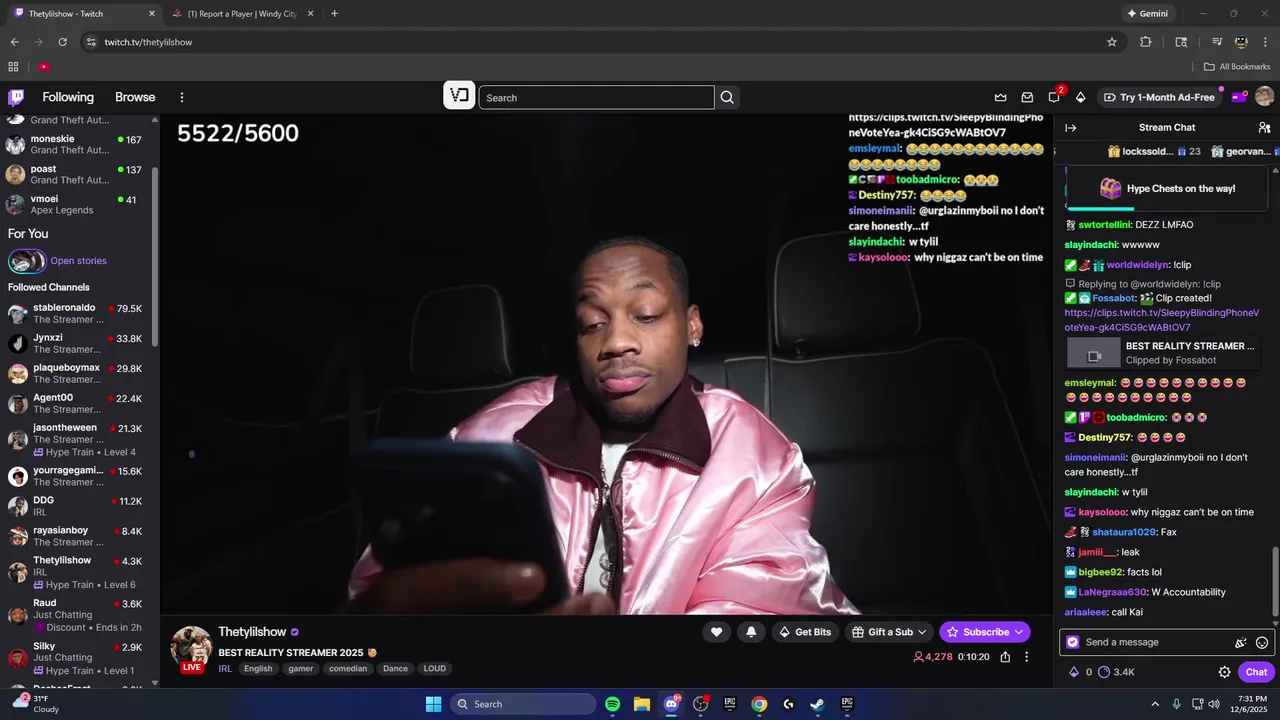Click the Bits balance icon in chat
This screenshot has width=1280, height=720.
pos(1074,672)
